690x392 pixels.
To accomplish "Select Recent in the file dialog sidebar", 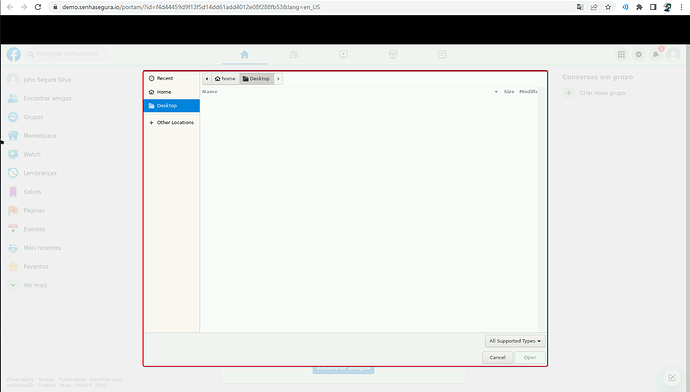I will (x=172, y=78).
